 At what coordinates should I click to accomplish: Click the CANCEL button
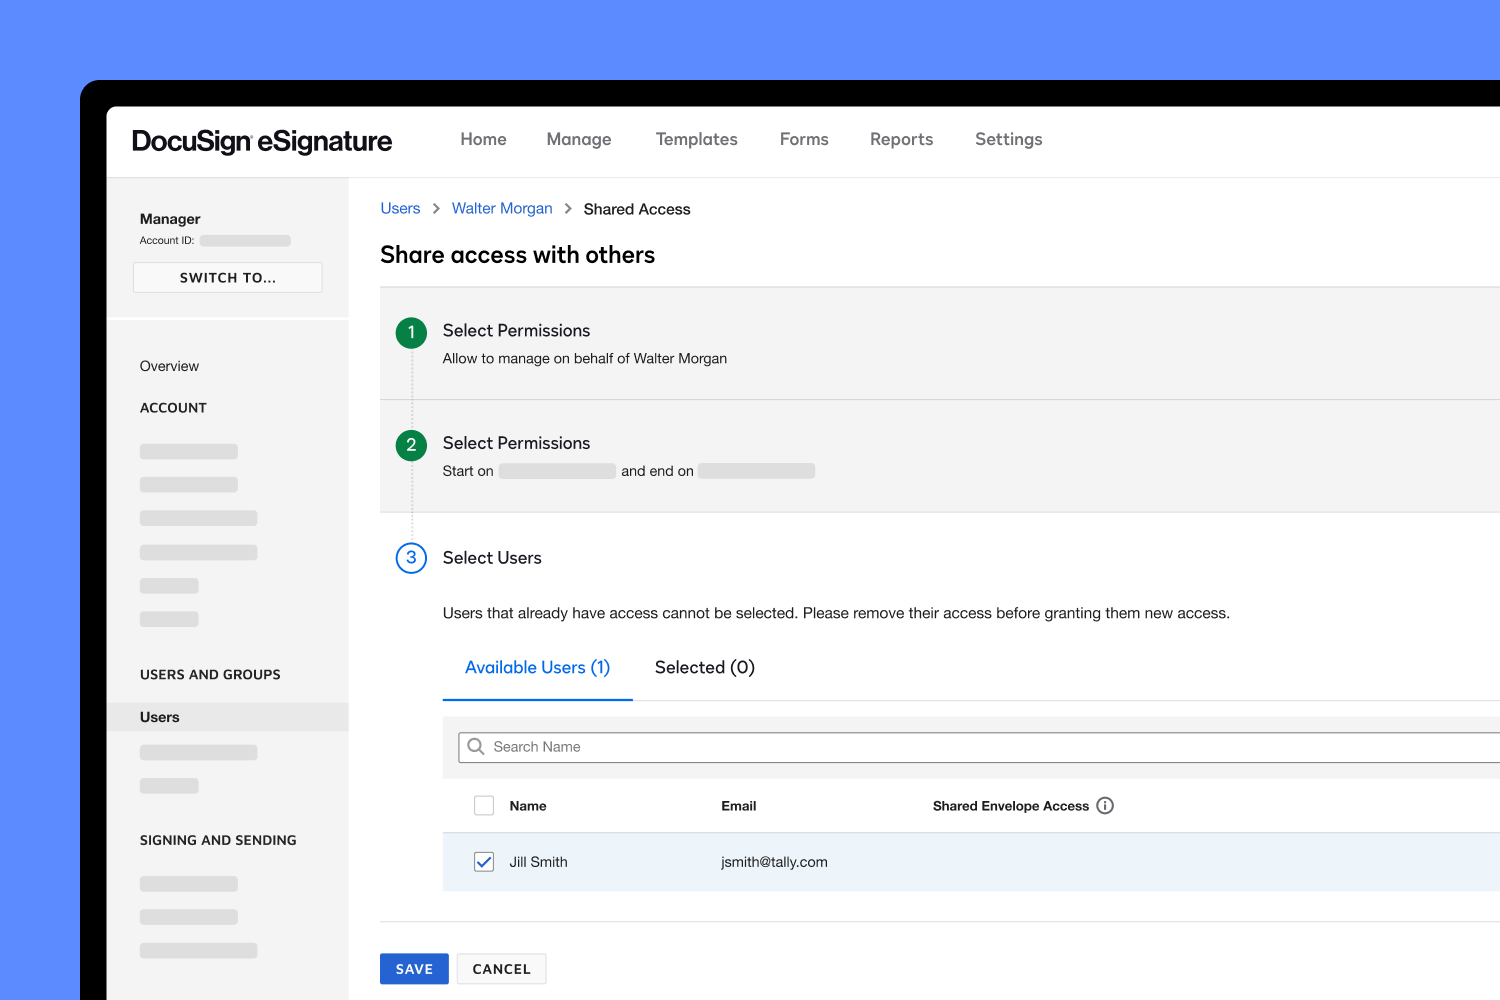click(x=501, y=968)
